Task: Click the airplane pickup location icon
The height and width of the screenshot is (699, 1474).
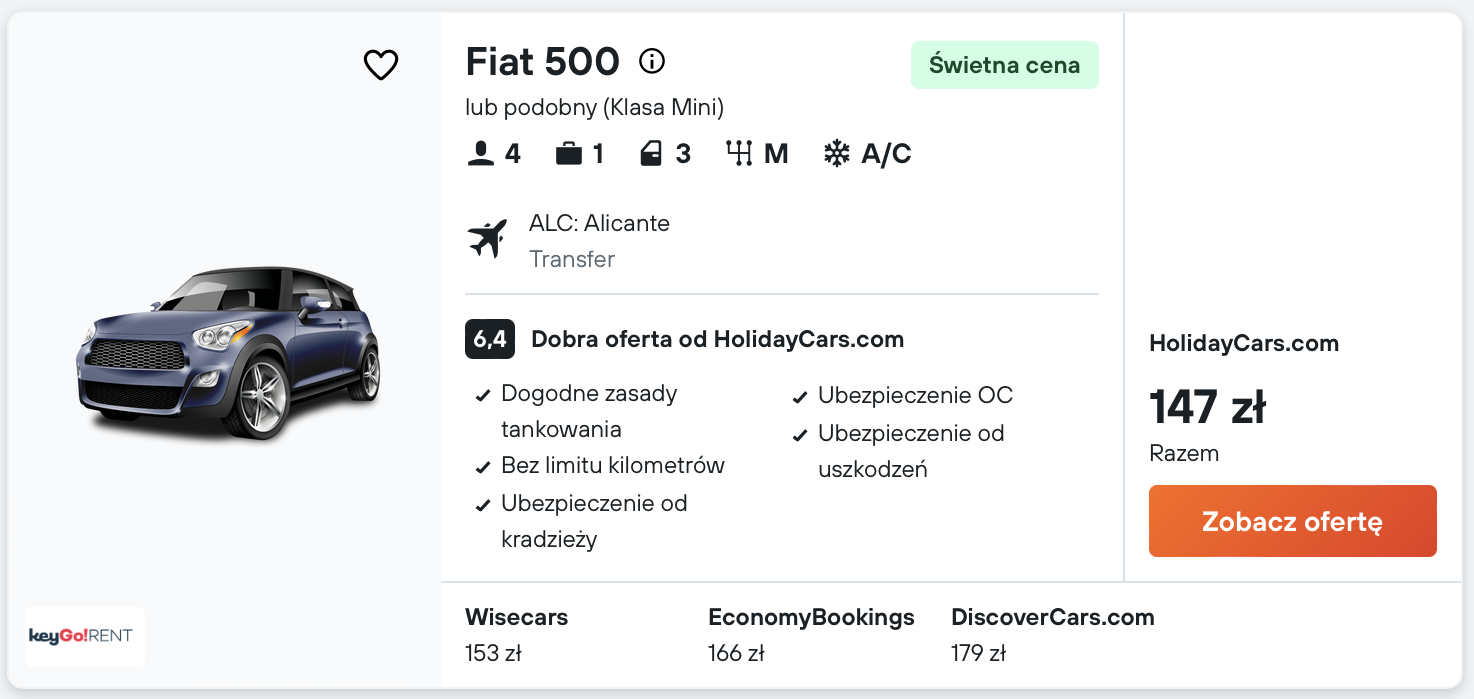Action: pos(488,240)
